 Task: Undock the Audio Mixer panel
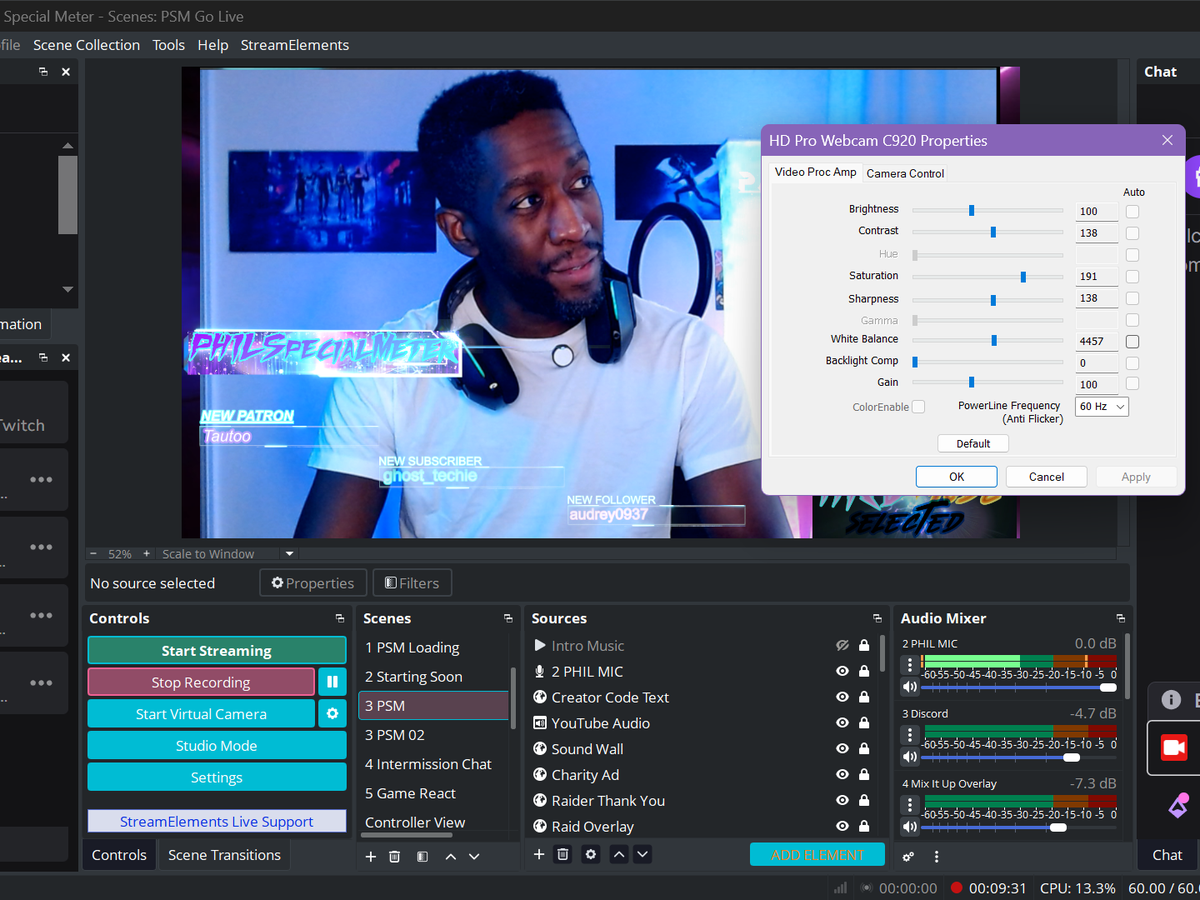(x=1120, y=619)
